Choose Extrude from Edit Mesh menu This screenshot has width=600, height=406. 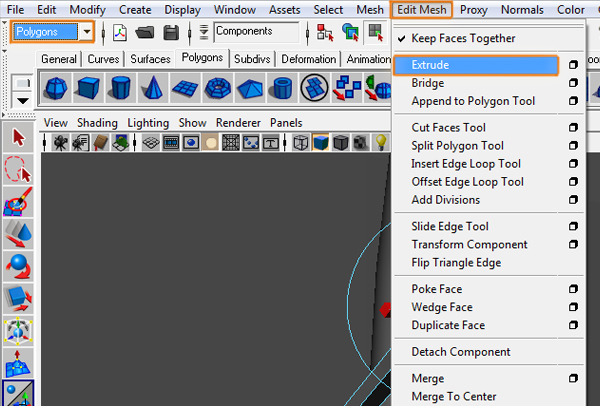476,65
